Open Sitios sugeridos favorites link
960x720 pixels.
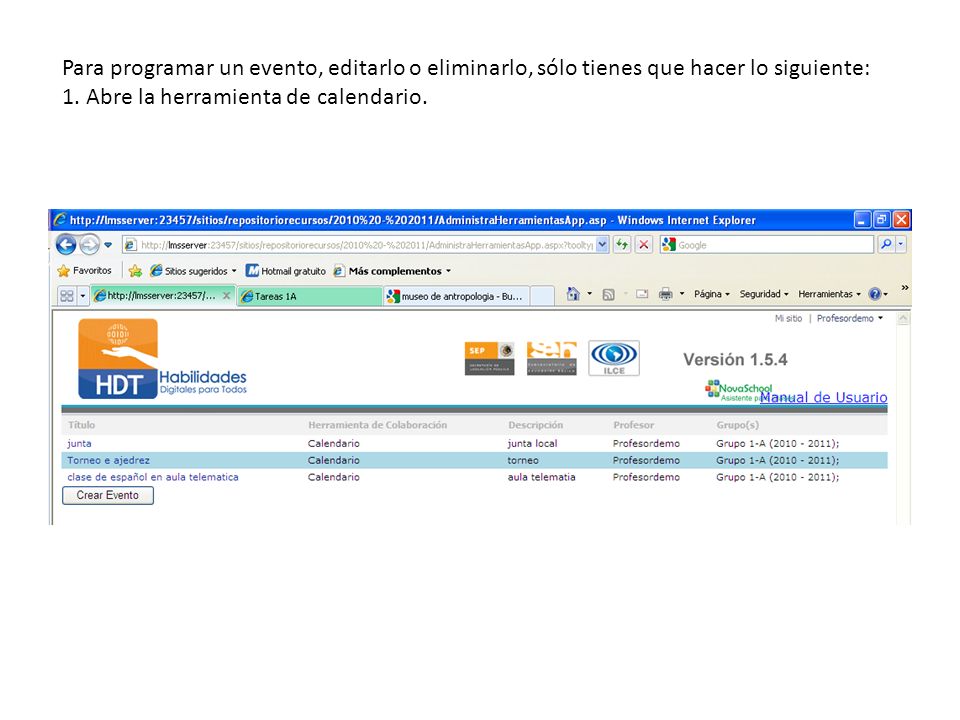(x=193, y=271)
